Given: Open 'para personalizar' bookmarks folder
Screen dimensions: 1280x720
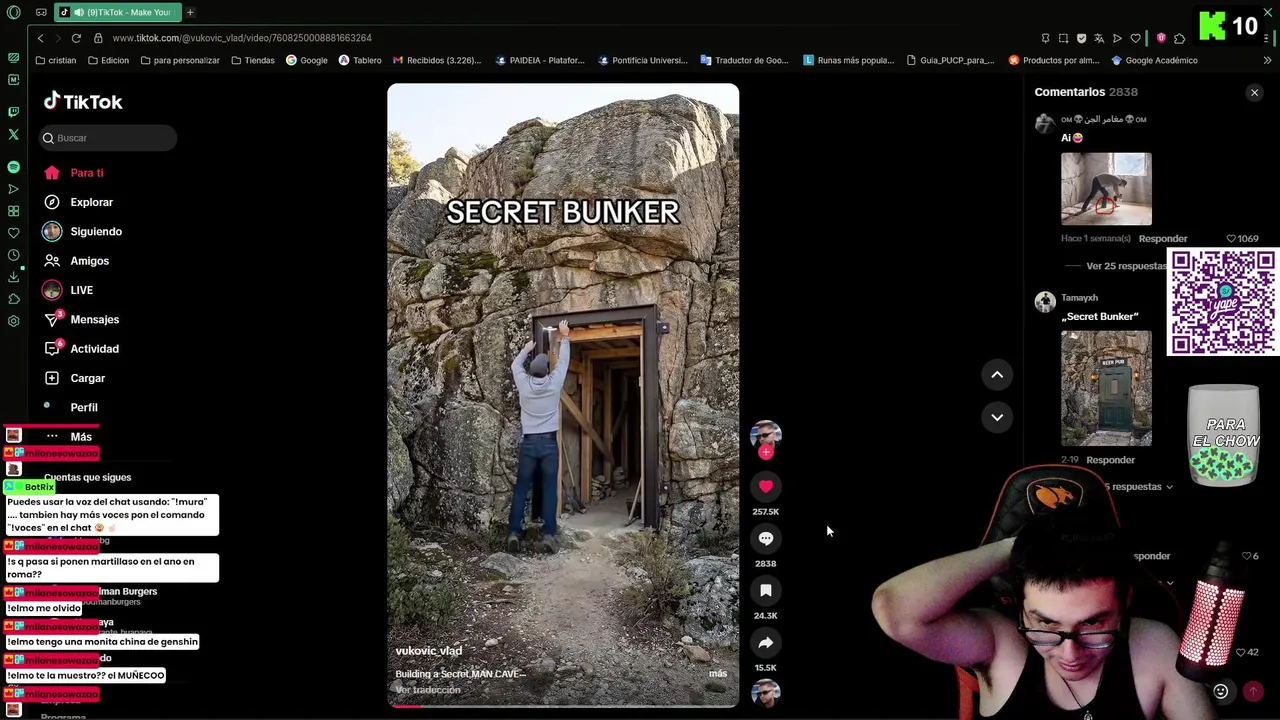Looking at the screenshot, I should [x=180, y=60].
